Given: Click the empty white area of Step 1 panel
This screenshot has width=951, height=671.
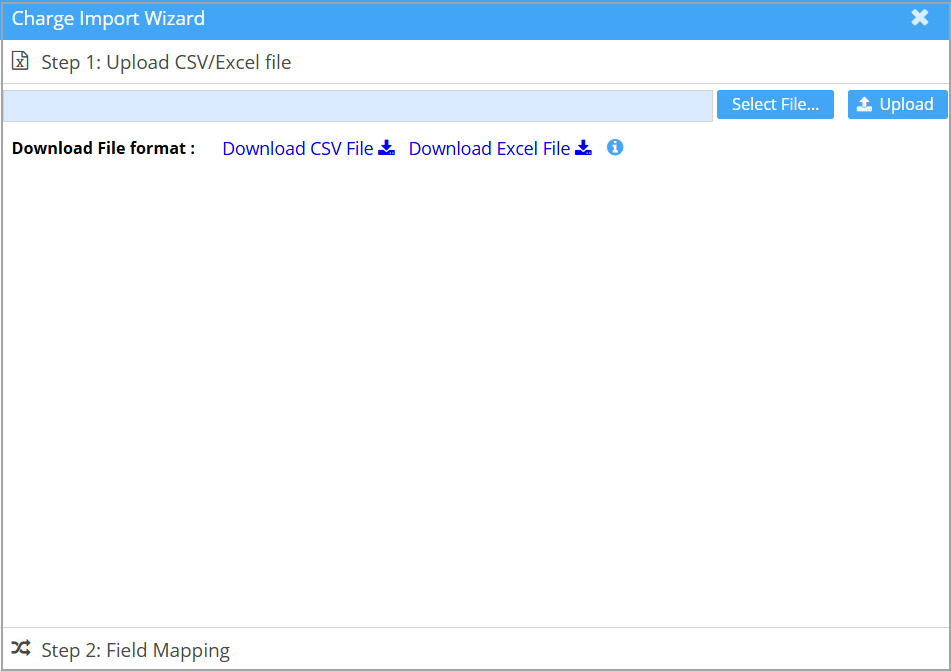Looking at the screenshot, I should [475, 390].
